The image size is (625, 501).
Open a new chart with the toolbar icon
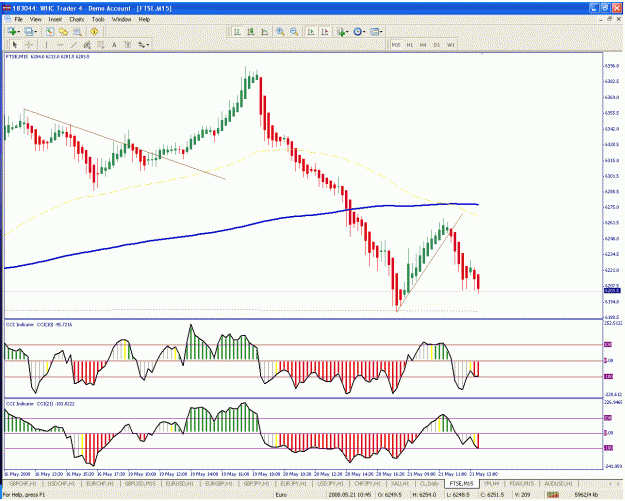point(12,32)
